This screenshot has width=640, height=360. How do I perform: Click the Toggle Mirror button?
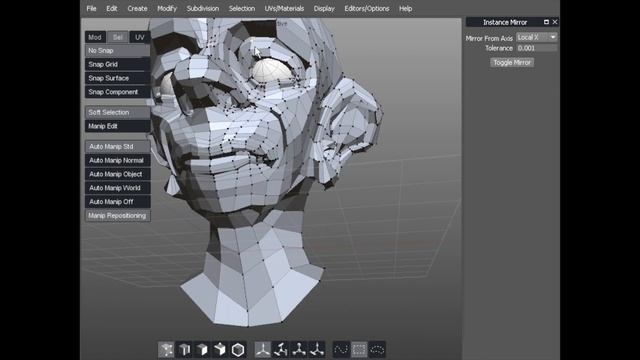pos(512,62)
